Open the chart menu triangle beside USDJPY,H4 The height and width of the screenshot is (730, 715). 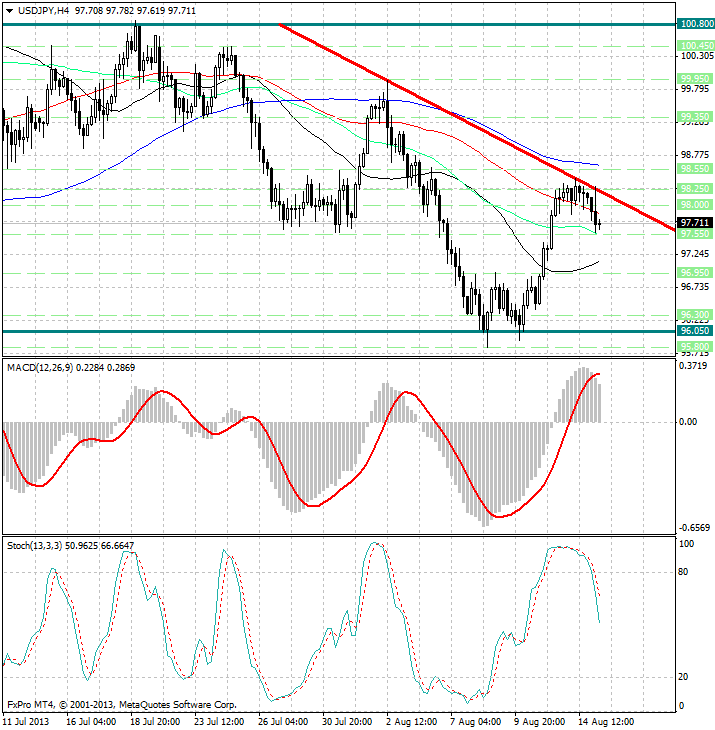pyautogui.click(x=9, y=11)
